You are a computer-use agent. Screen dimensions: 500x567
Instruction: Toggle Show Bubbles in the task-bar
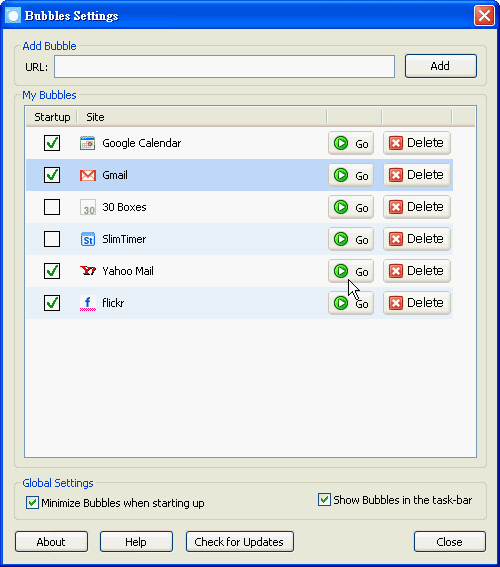(324, 500)
